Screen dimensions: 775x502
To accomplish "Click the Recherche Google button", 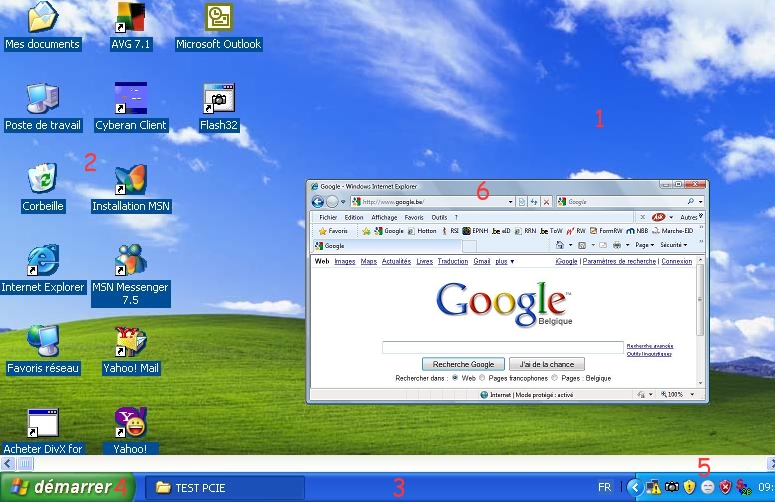I will click(x=463, y=364).
